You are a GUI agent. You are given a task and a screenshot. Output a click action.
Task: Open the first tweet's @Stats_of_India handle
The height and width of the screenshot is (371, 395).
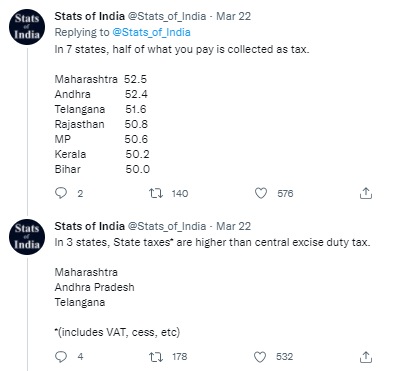coord(167,16)
